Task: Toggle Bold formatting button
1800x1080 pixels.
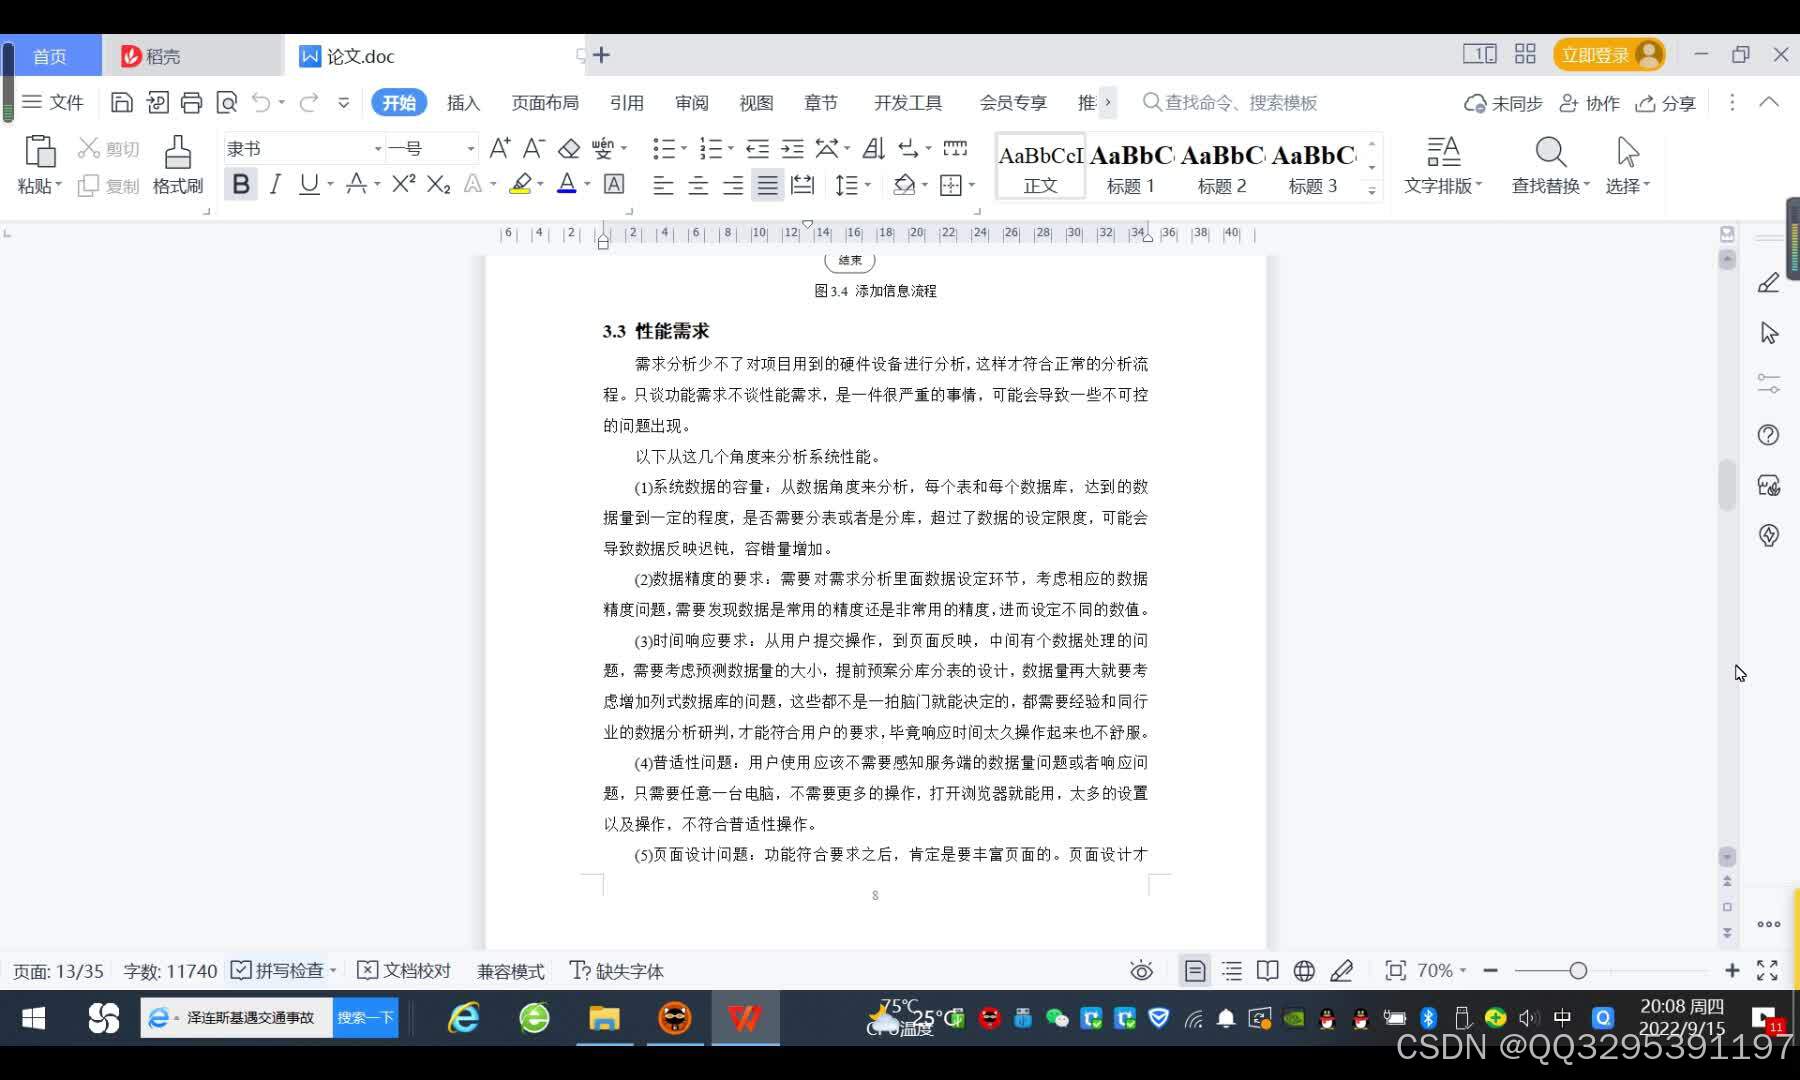Action: [241, 185]
